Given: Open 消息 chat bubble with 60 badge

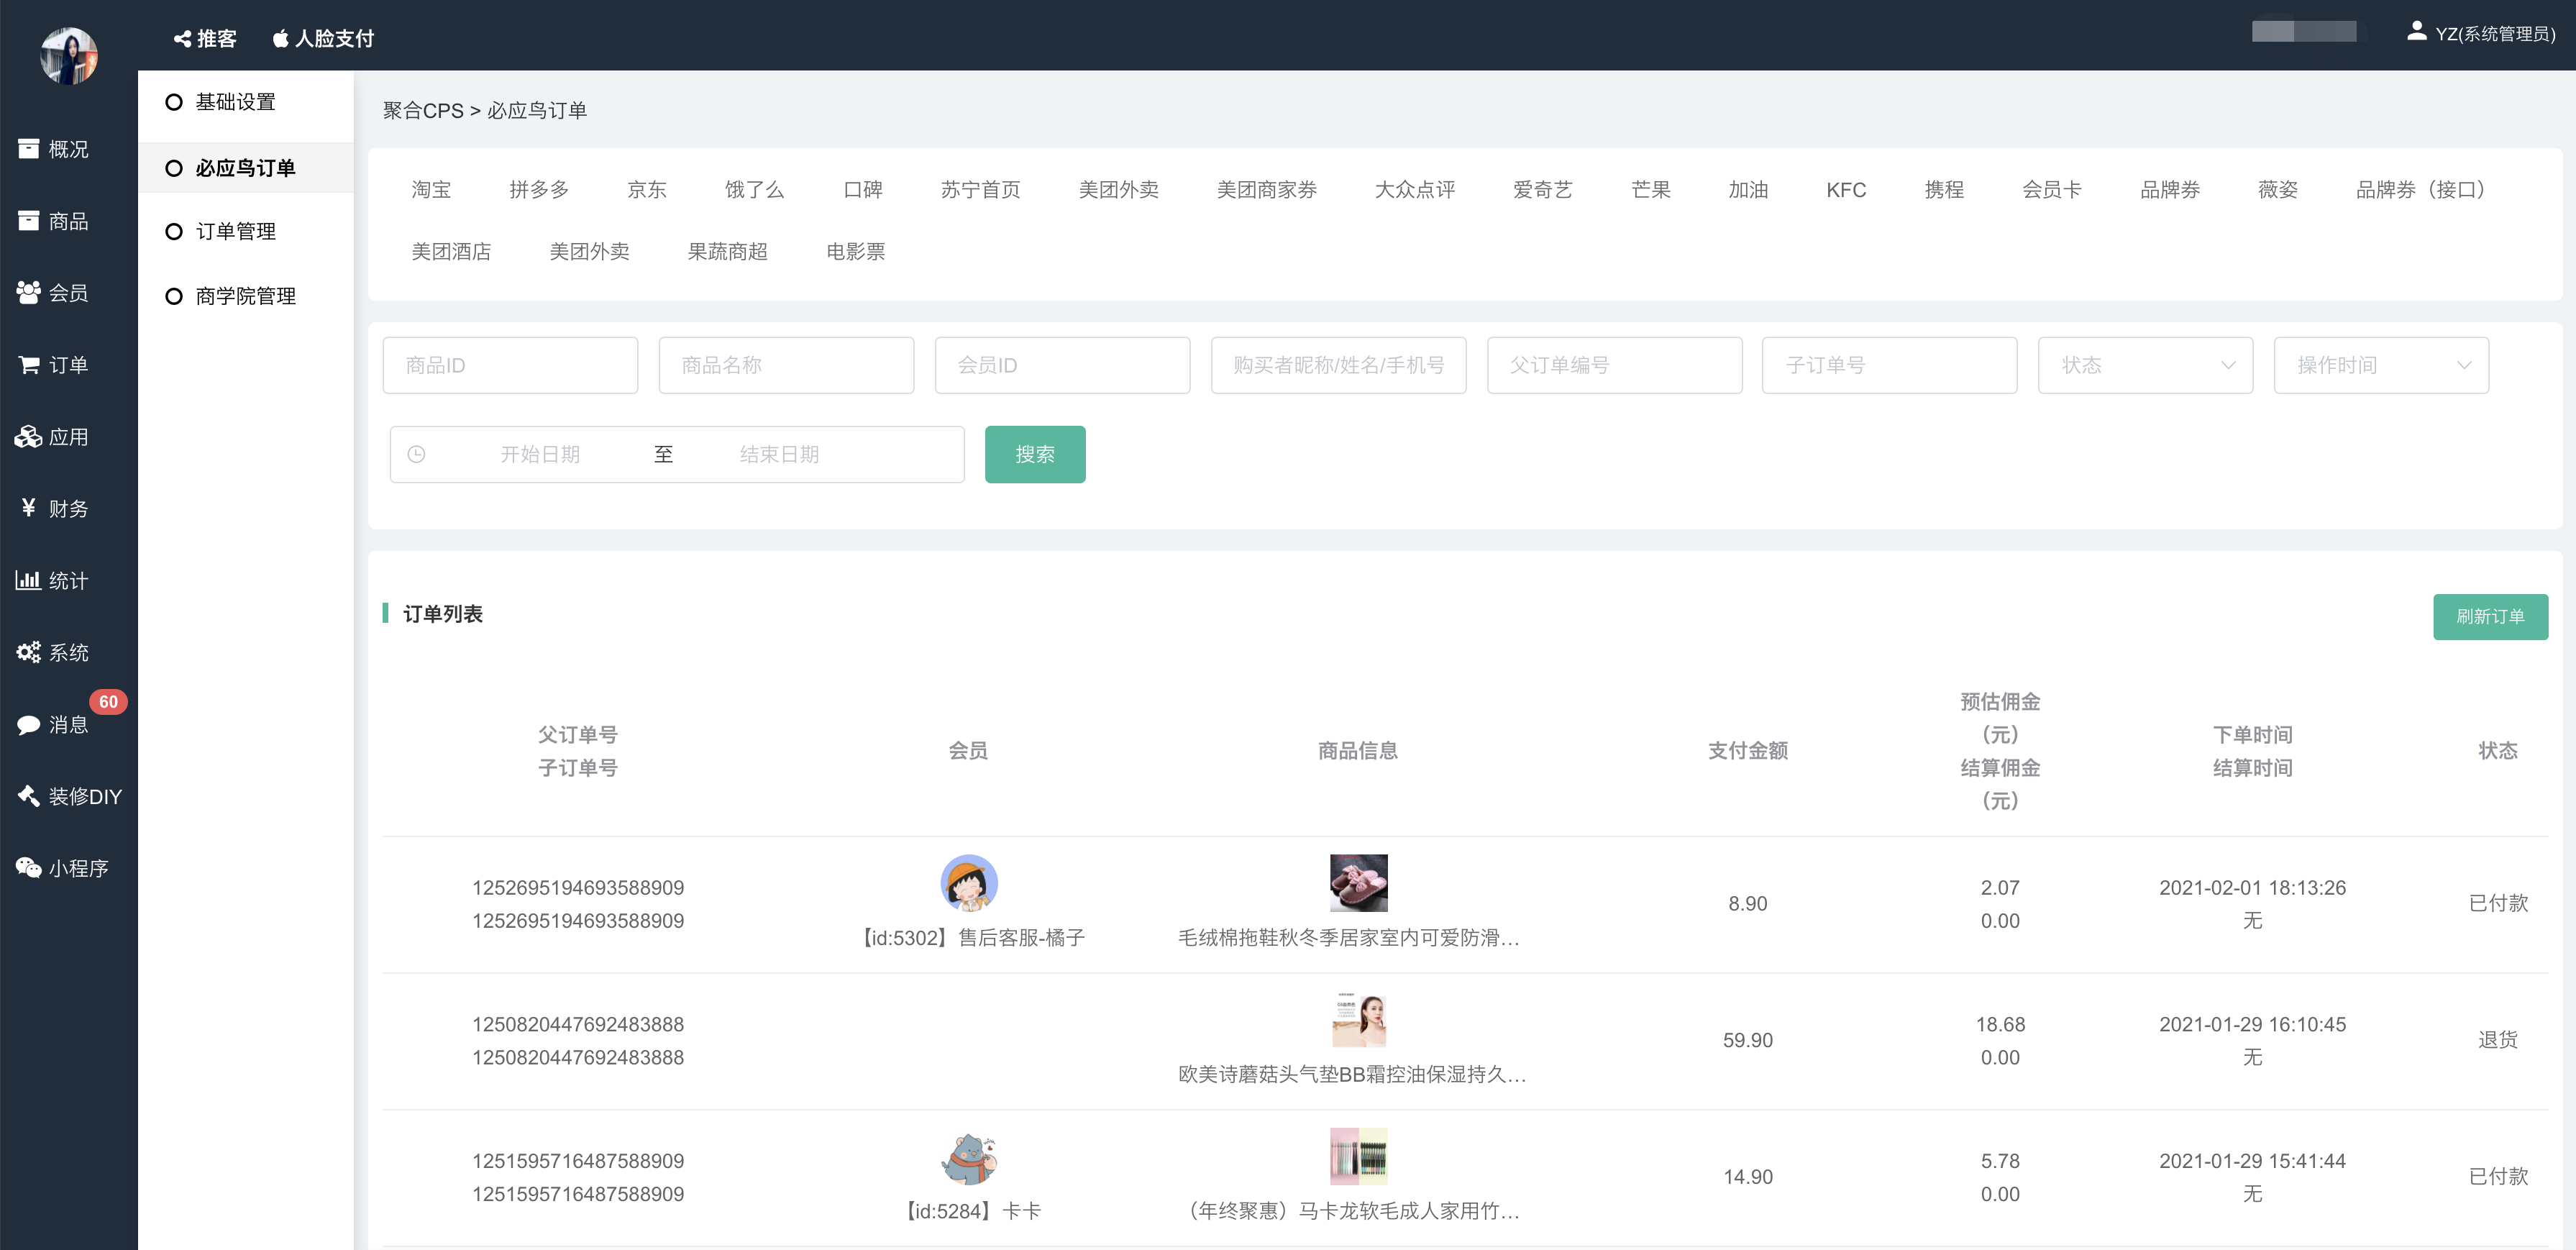Looking at the screenshot, I should (x=29, y=724).
